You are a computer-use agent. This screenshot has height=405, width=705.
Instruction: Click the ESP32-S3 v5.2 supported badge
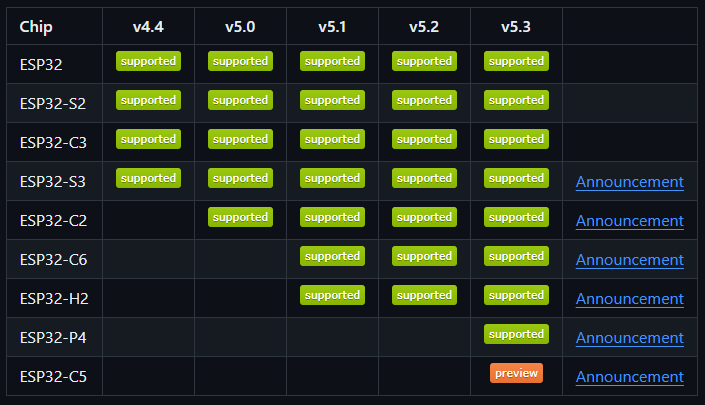(424, 178)
